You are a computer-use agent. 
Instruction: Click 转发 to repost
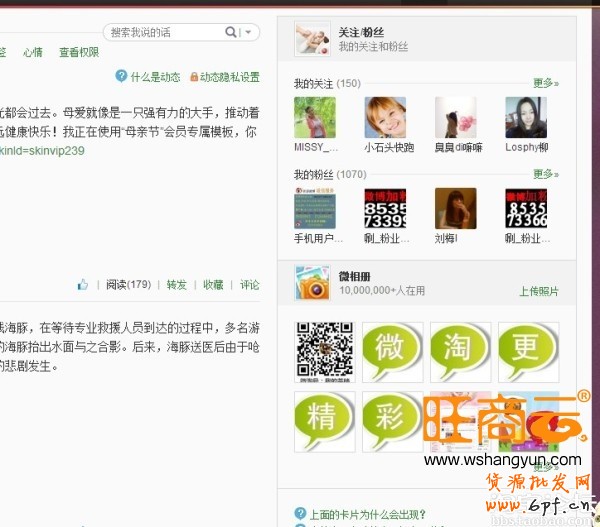point(177,285)
